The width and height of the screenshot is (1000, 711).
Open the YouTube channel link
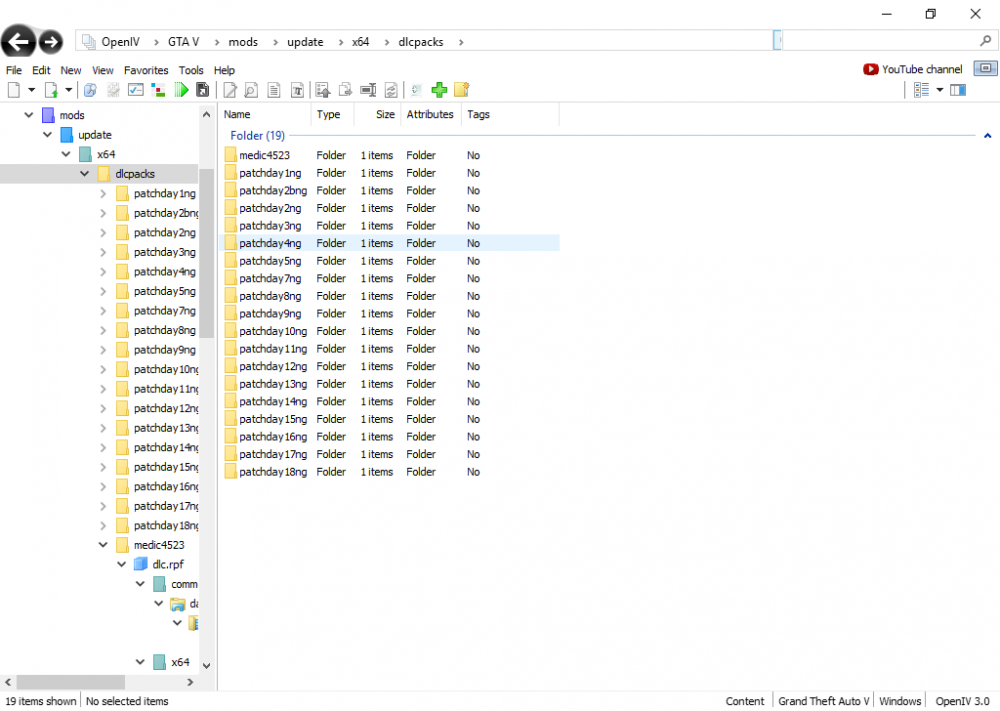pos(913,69)
